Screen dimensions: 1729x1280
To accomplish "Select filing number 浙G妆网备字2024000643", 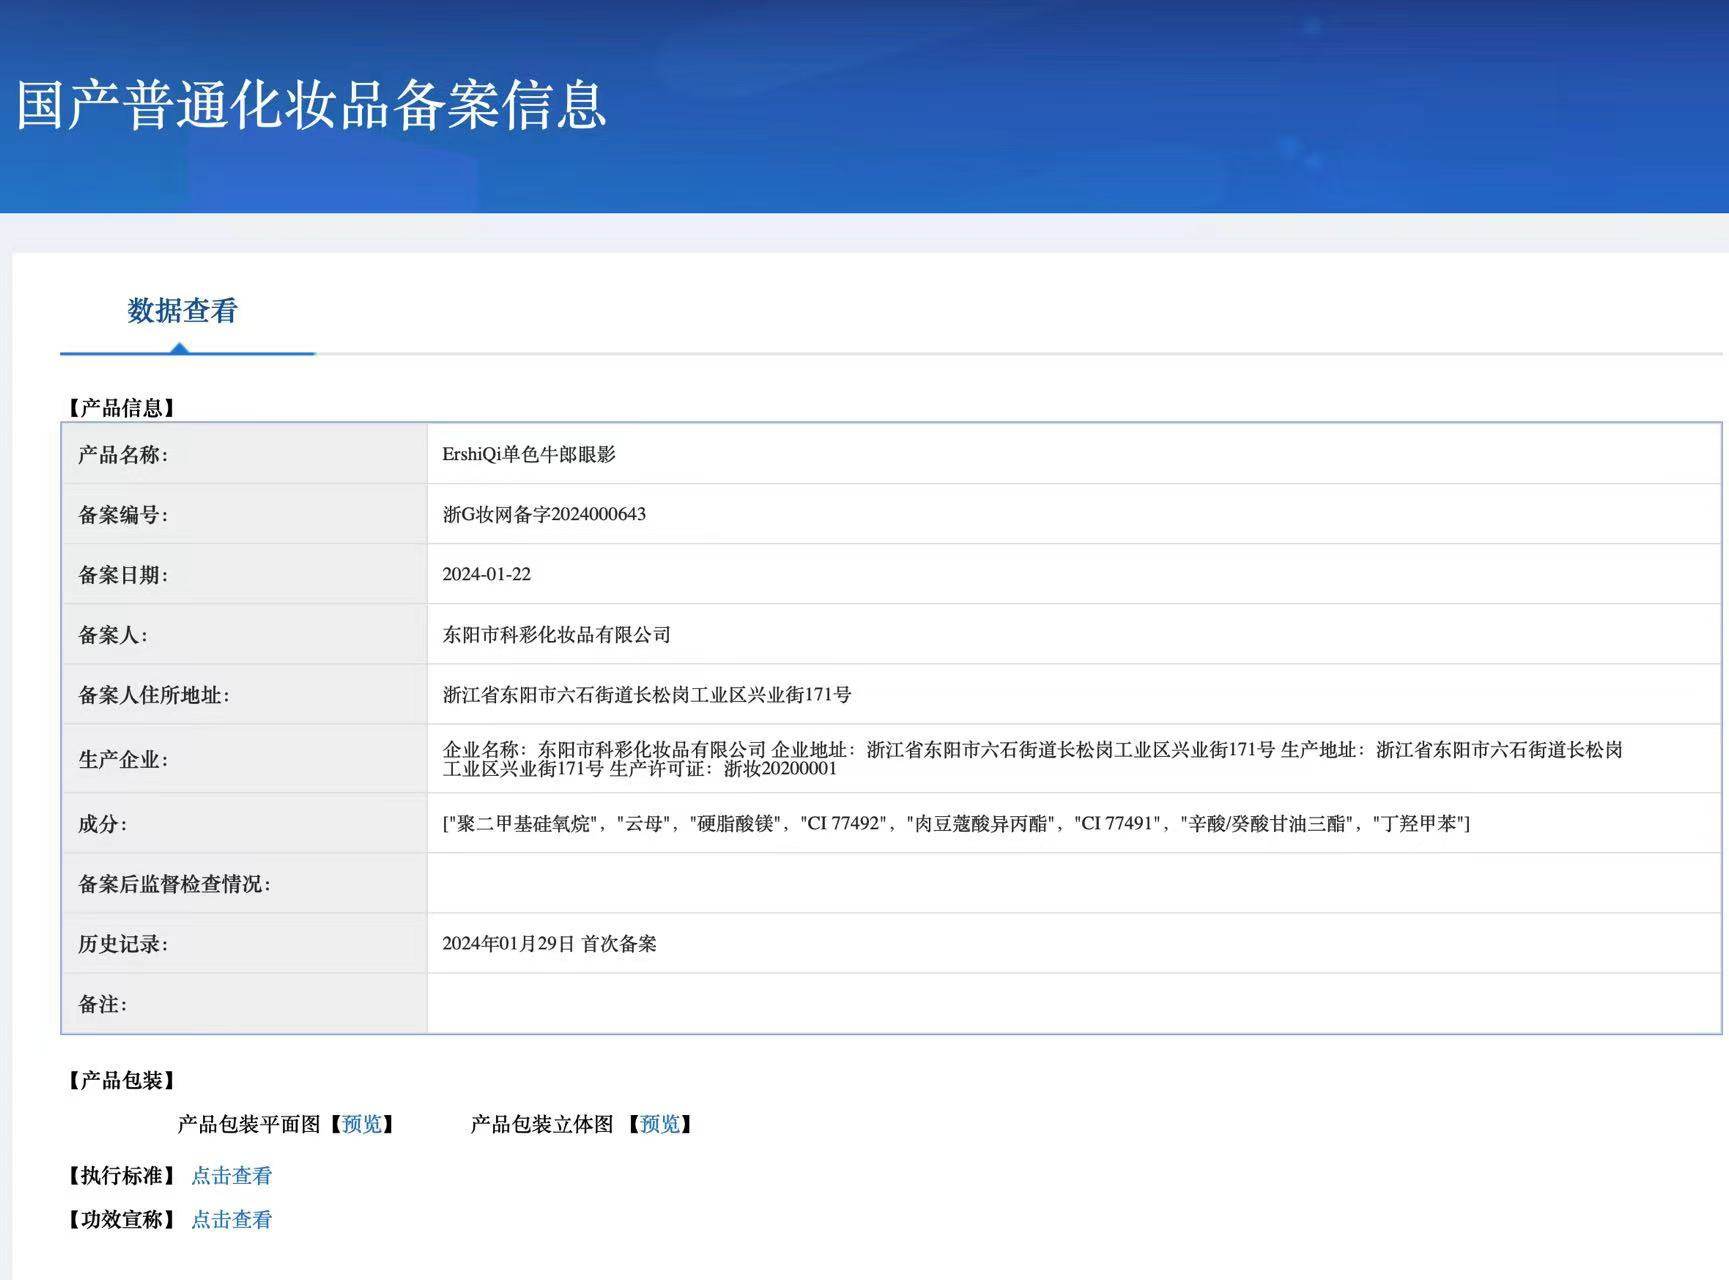I will [x=544, y=514].
